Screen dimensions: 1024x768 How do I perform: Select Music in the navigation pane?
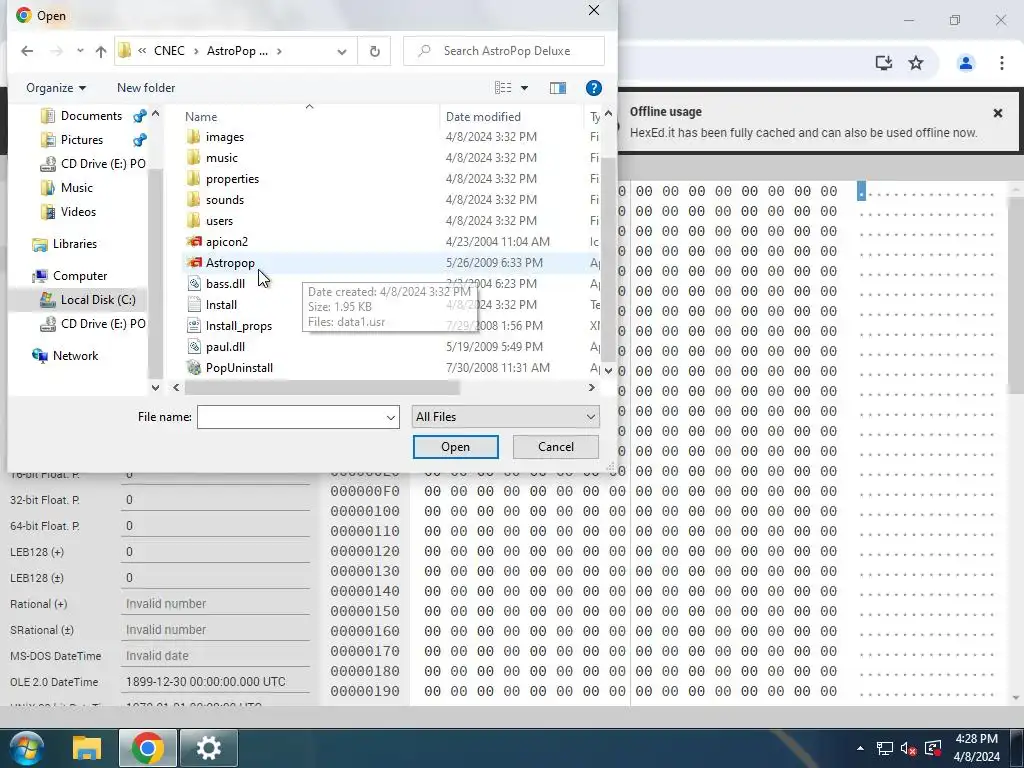click(x=76, y=187)
